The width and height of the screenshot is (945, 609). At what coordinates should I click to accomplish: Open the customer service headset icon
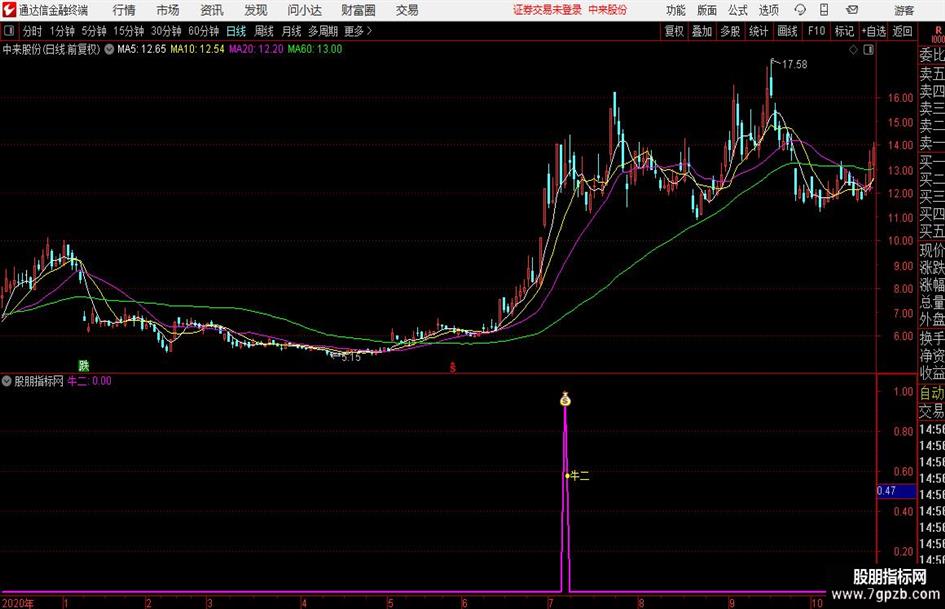tap(800, 10)
